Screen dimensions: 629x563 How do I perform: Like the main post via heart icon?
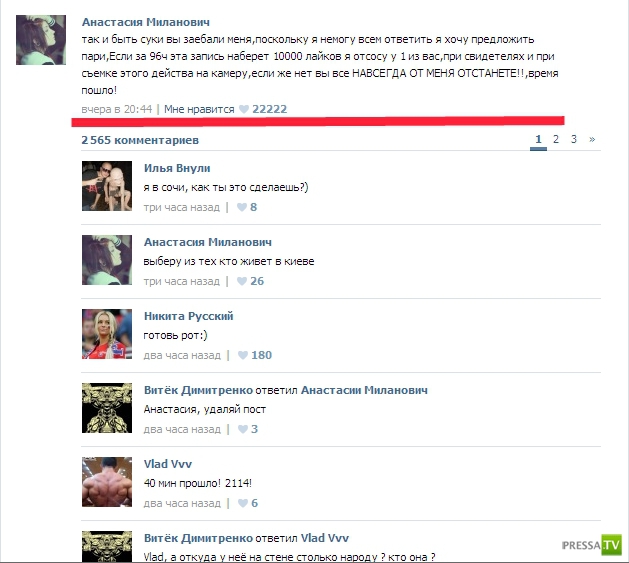(x=243, y=109)
